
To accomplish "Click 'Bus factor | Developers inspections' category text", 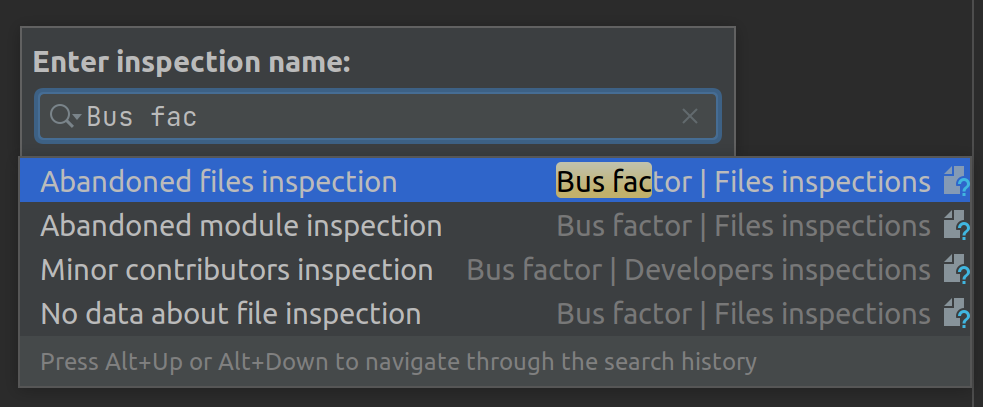I will 698,270.
